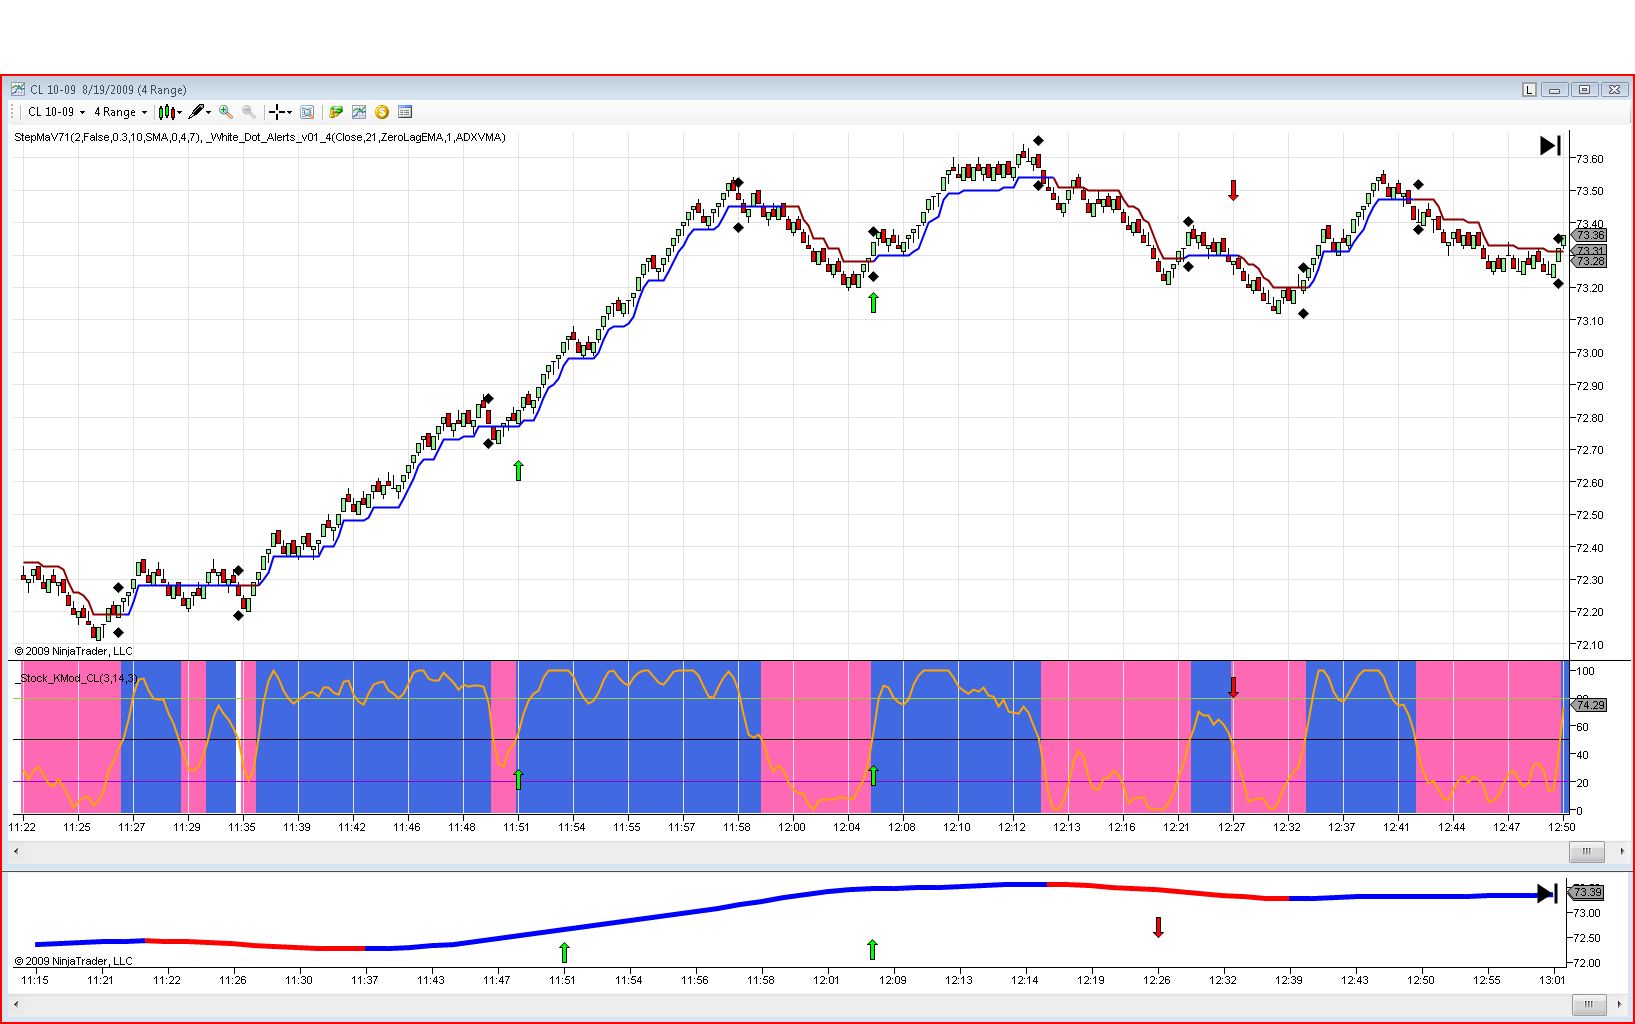Expand the drawing tools dropdown arrow
This screenshot has width=1635, height=1024.
coord(208,112)
